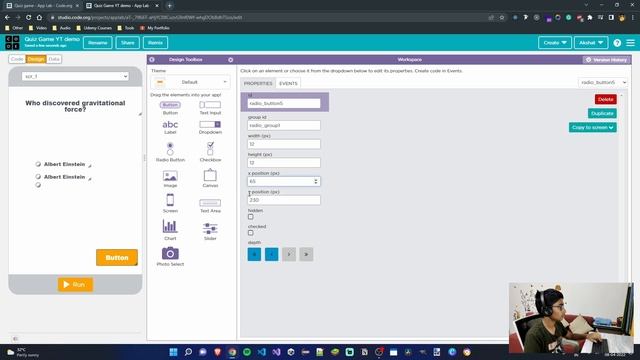640x360 pixels.
Task: Open Windows Start menu
Action: (x=173, y=352)
